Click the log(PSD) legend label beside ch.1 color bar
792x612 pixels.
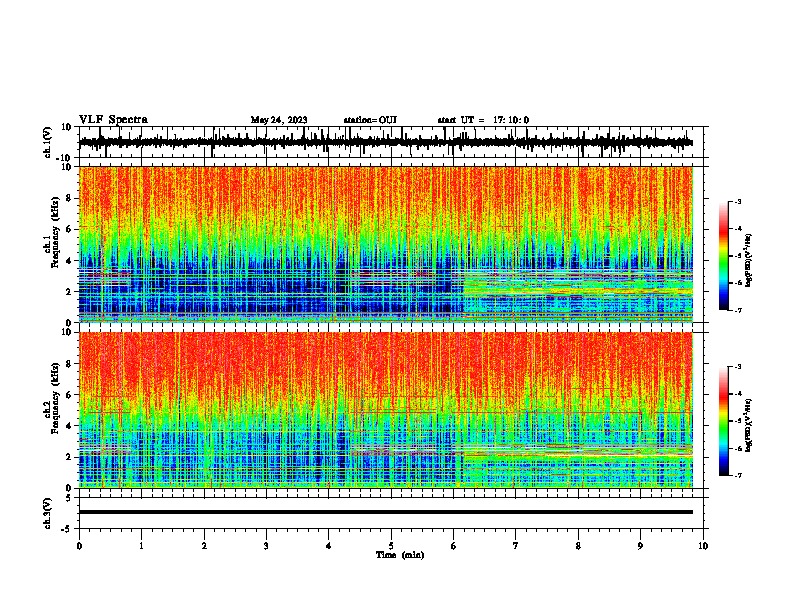(x=749, y=260)
